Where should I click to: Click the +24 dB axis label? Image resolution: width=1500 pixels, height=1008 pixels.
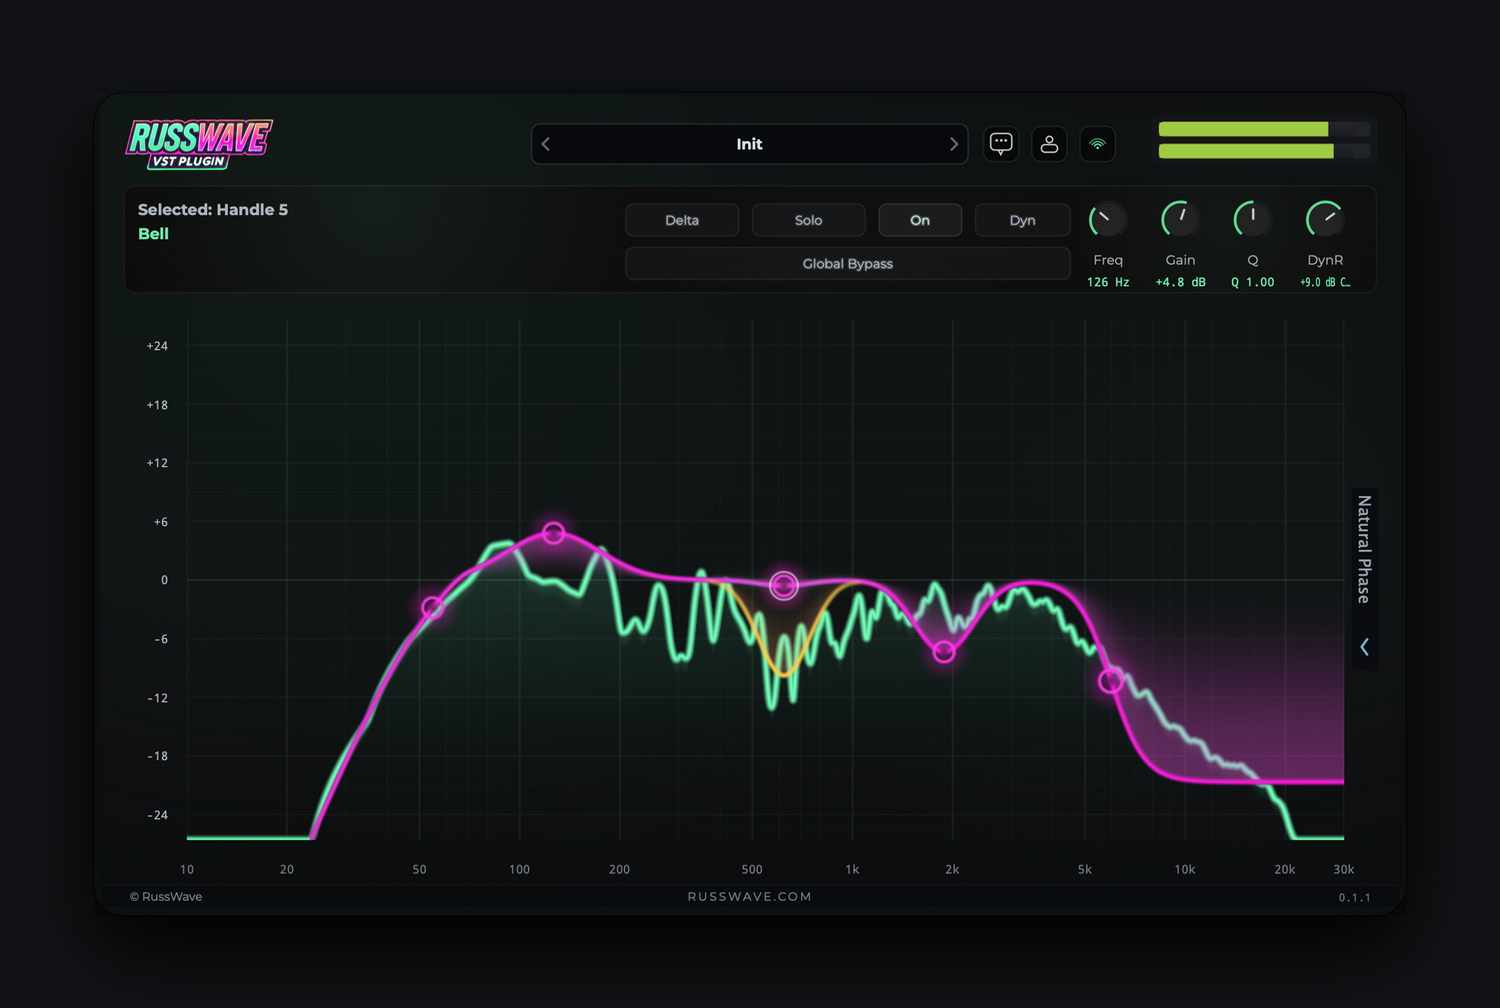[x=157, y=346]
